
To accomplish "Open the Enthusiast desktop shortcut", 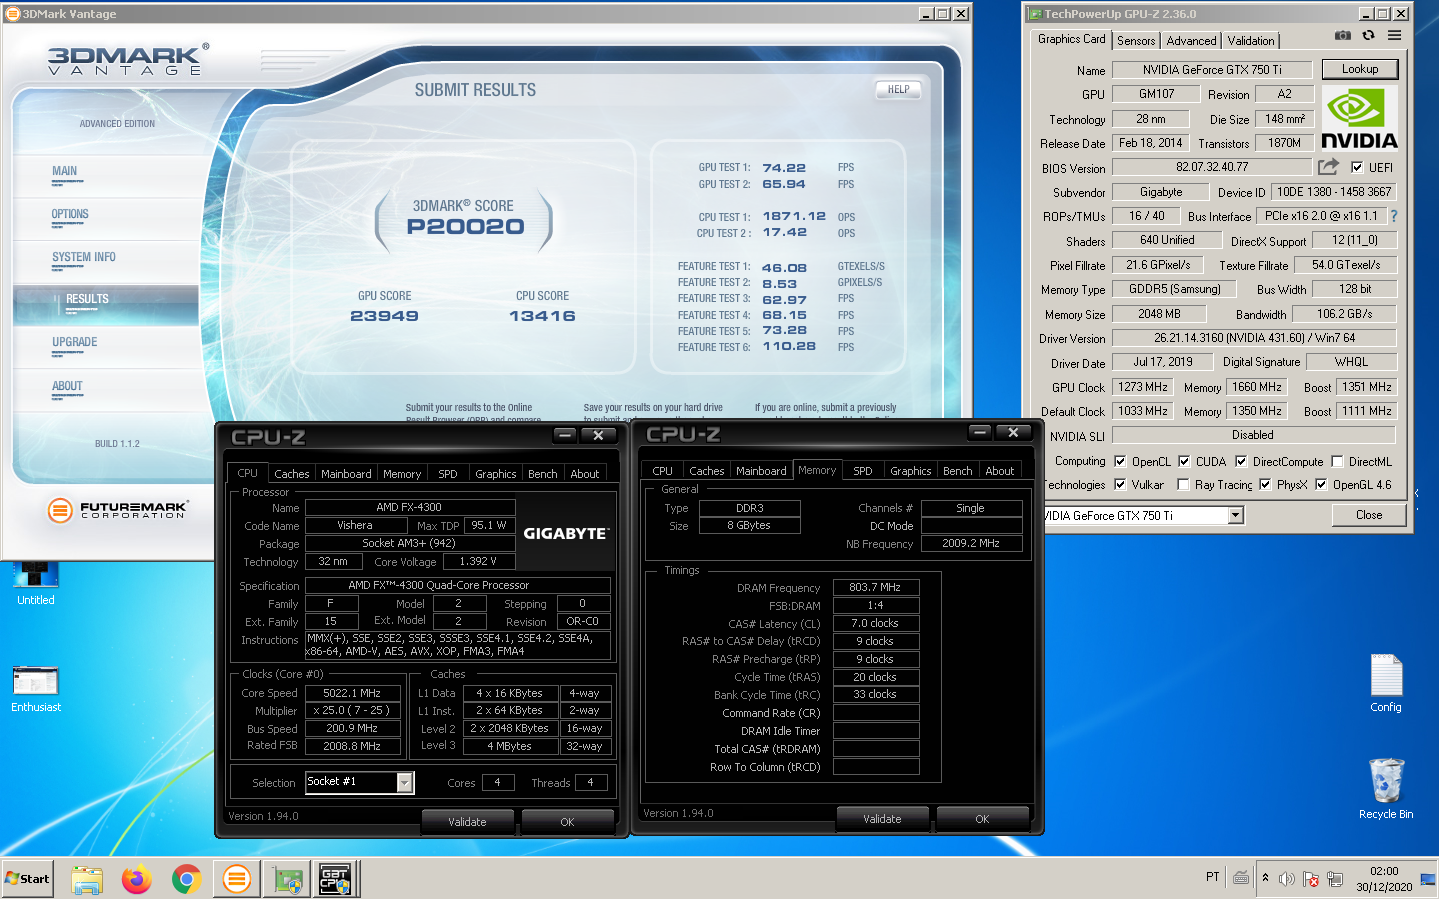I will [36, 690].
